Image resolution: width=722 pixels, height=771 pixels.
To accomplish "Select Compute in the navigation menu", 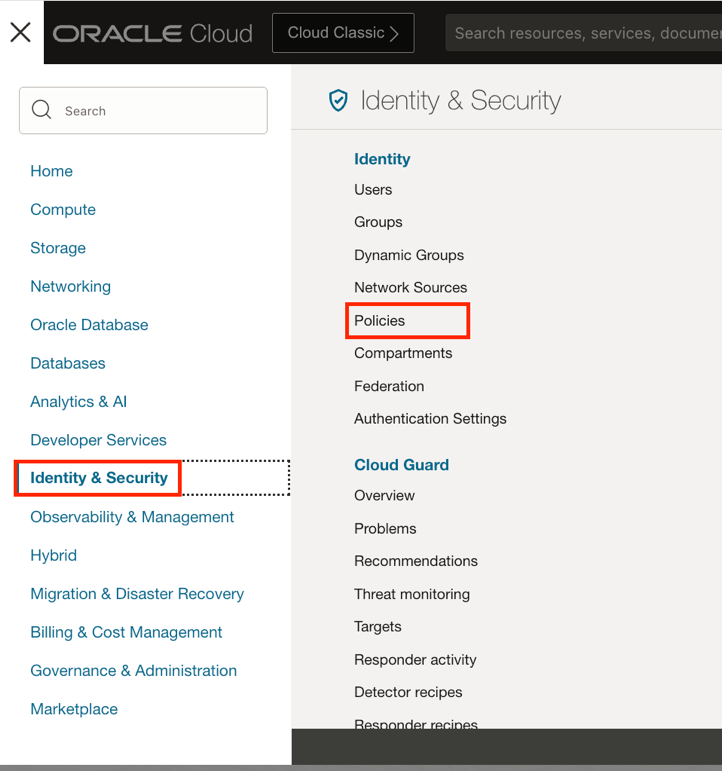I will (63, 210).
